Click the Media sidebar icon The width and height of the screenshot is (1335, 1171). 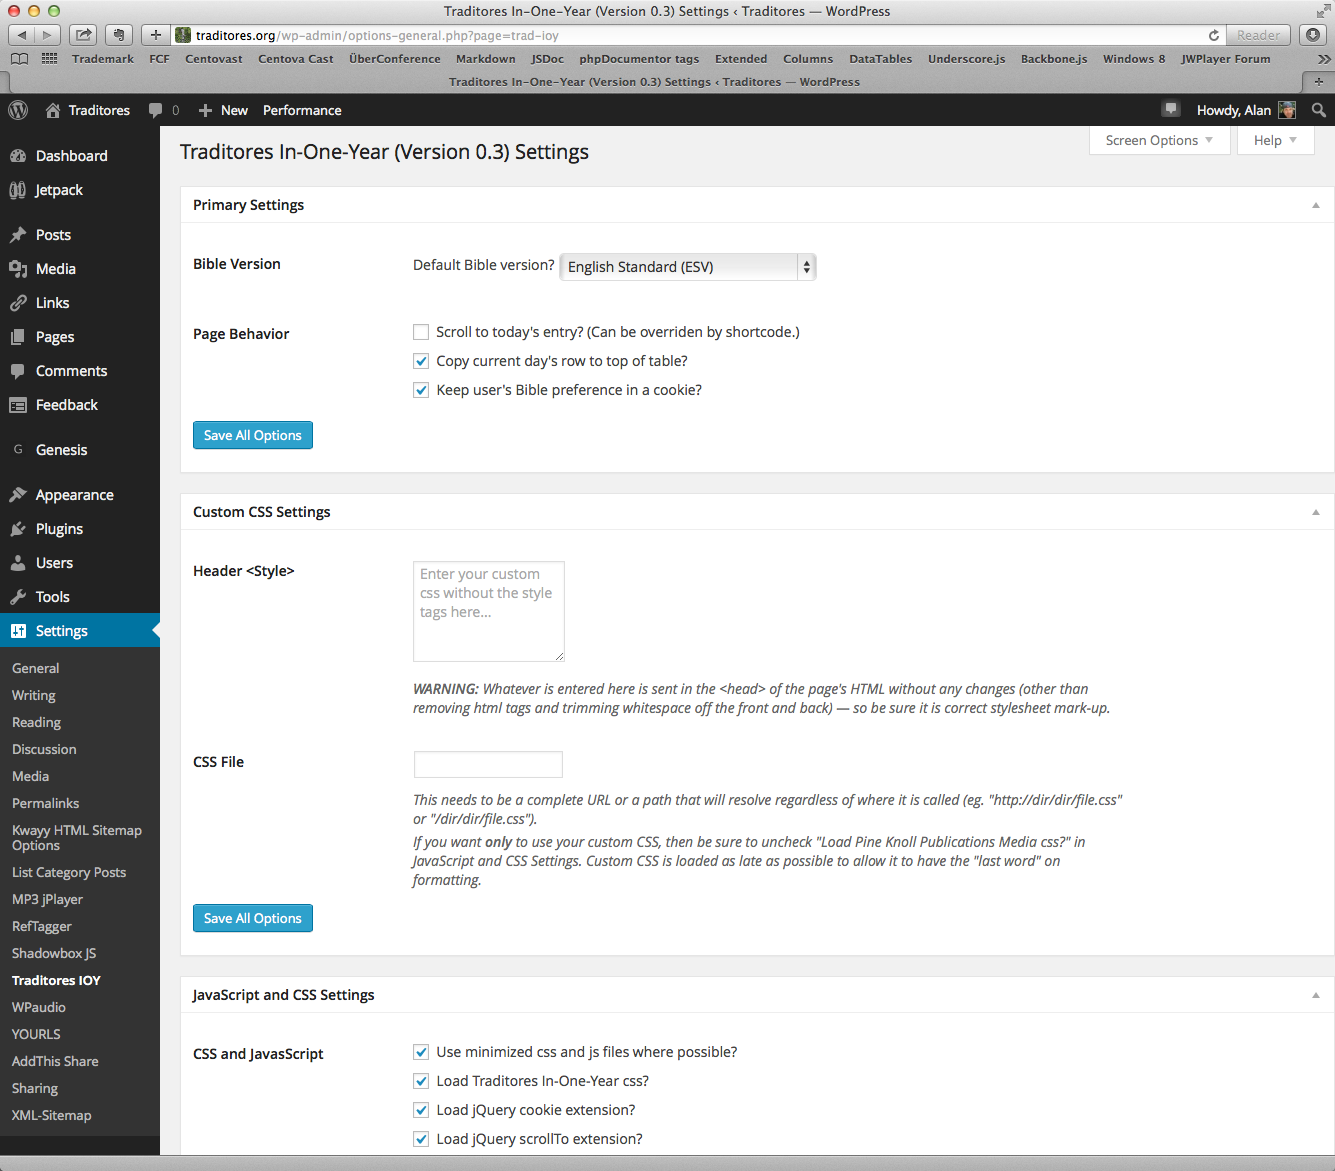pyautogui.click(x=18, y=269)
